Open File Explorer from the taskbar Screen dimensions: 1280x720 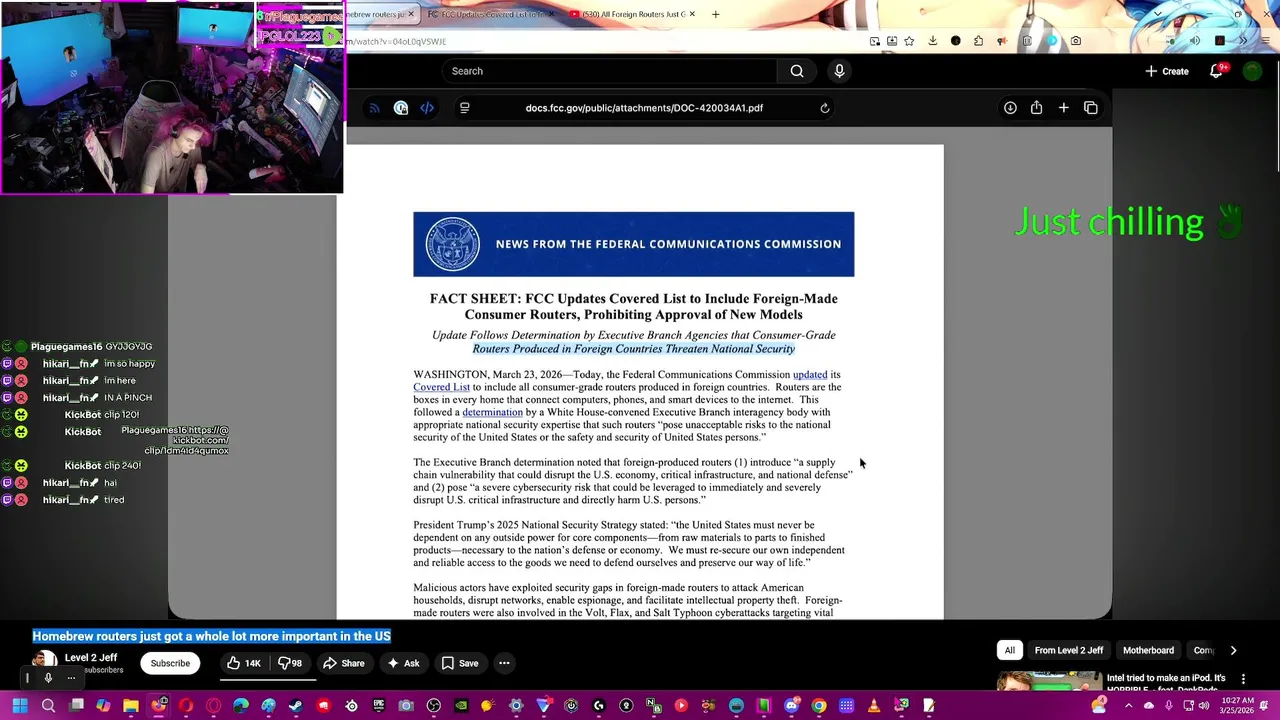[131, 706]
